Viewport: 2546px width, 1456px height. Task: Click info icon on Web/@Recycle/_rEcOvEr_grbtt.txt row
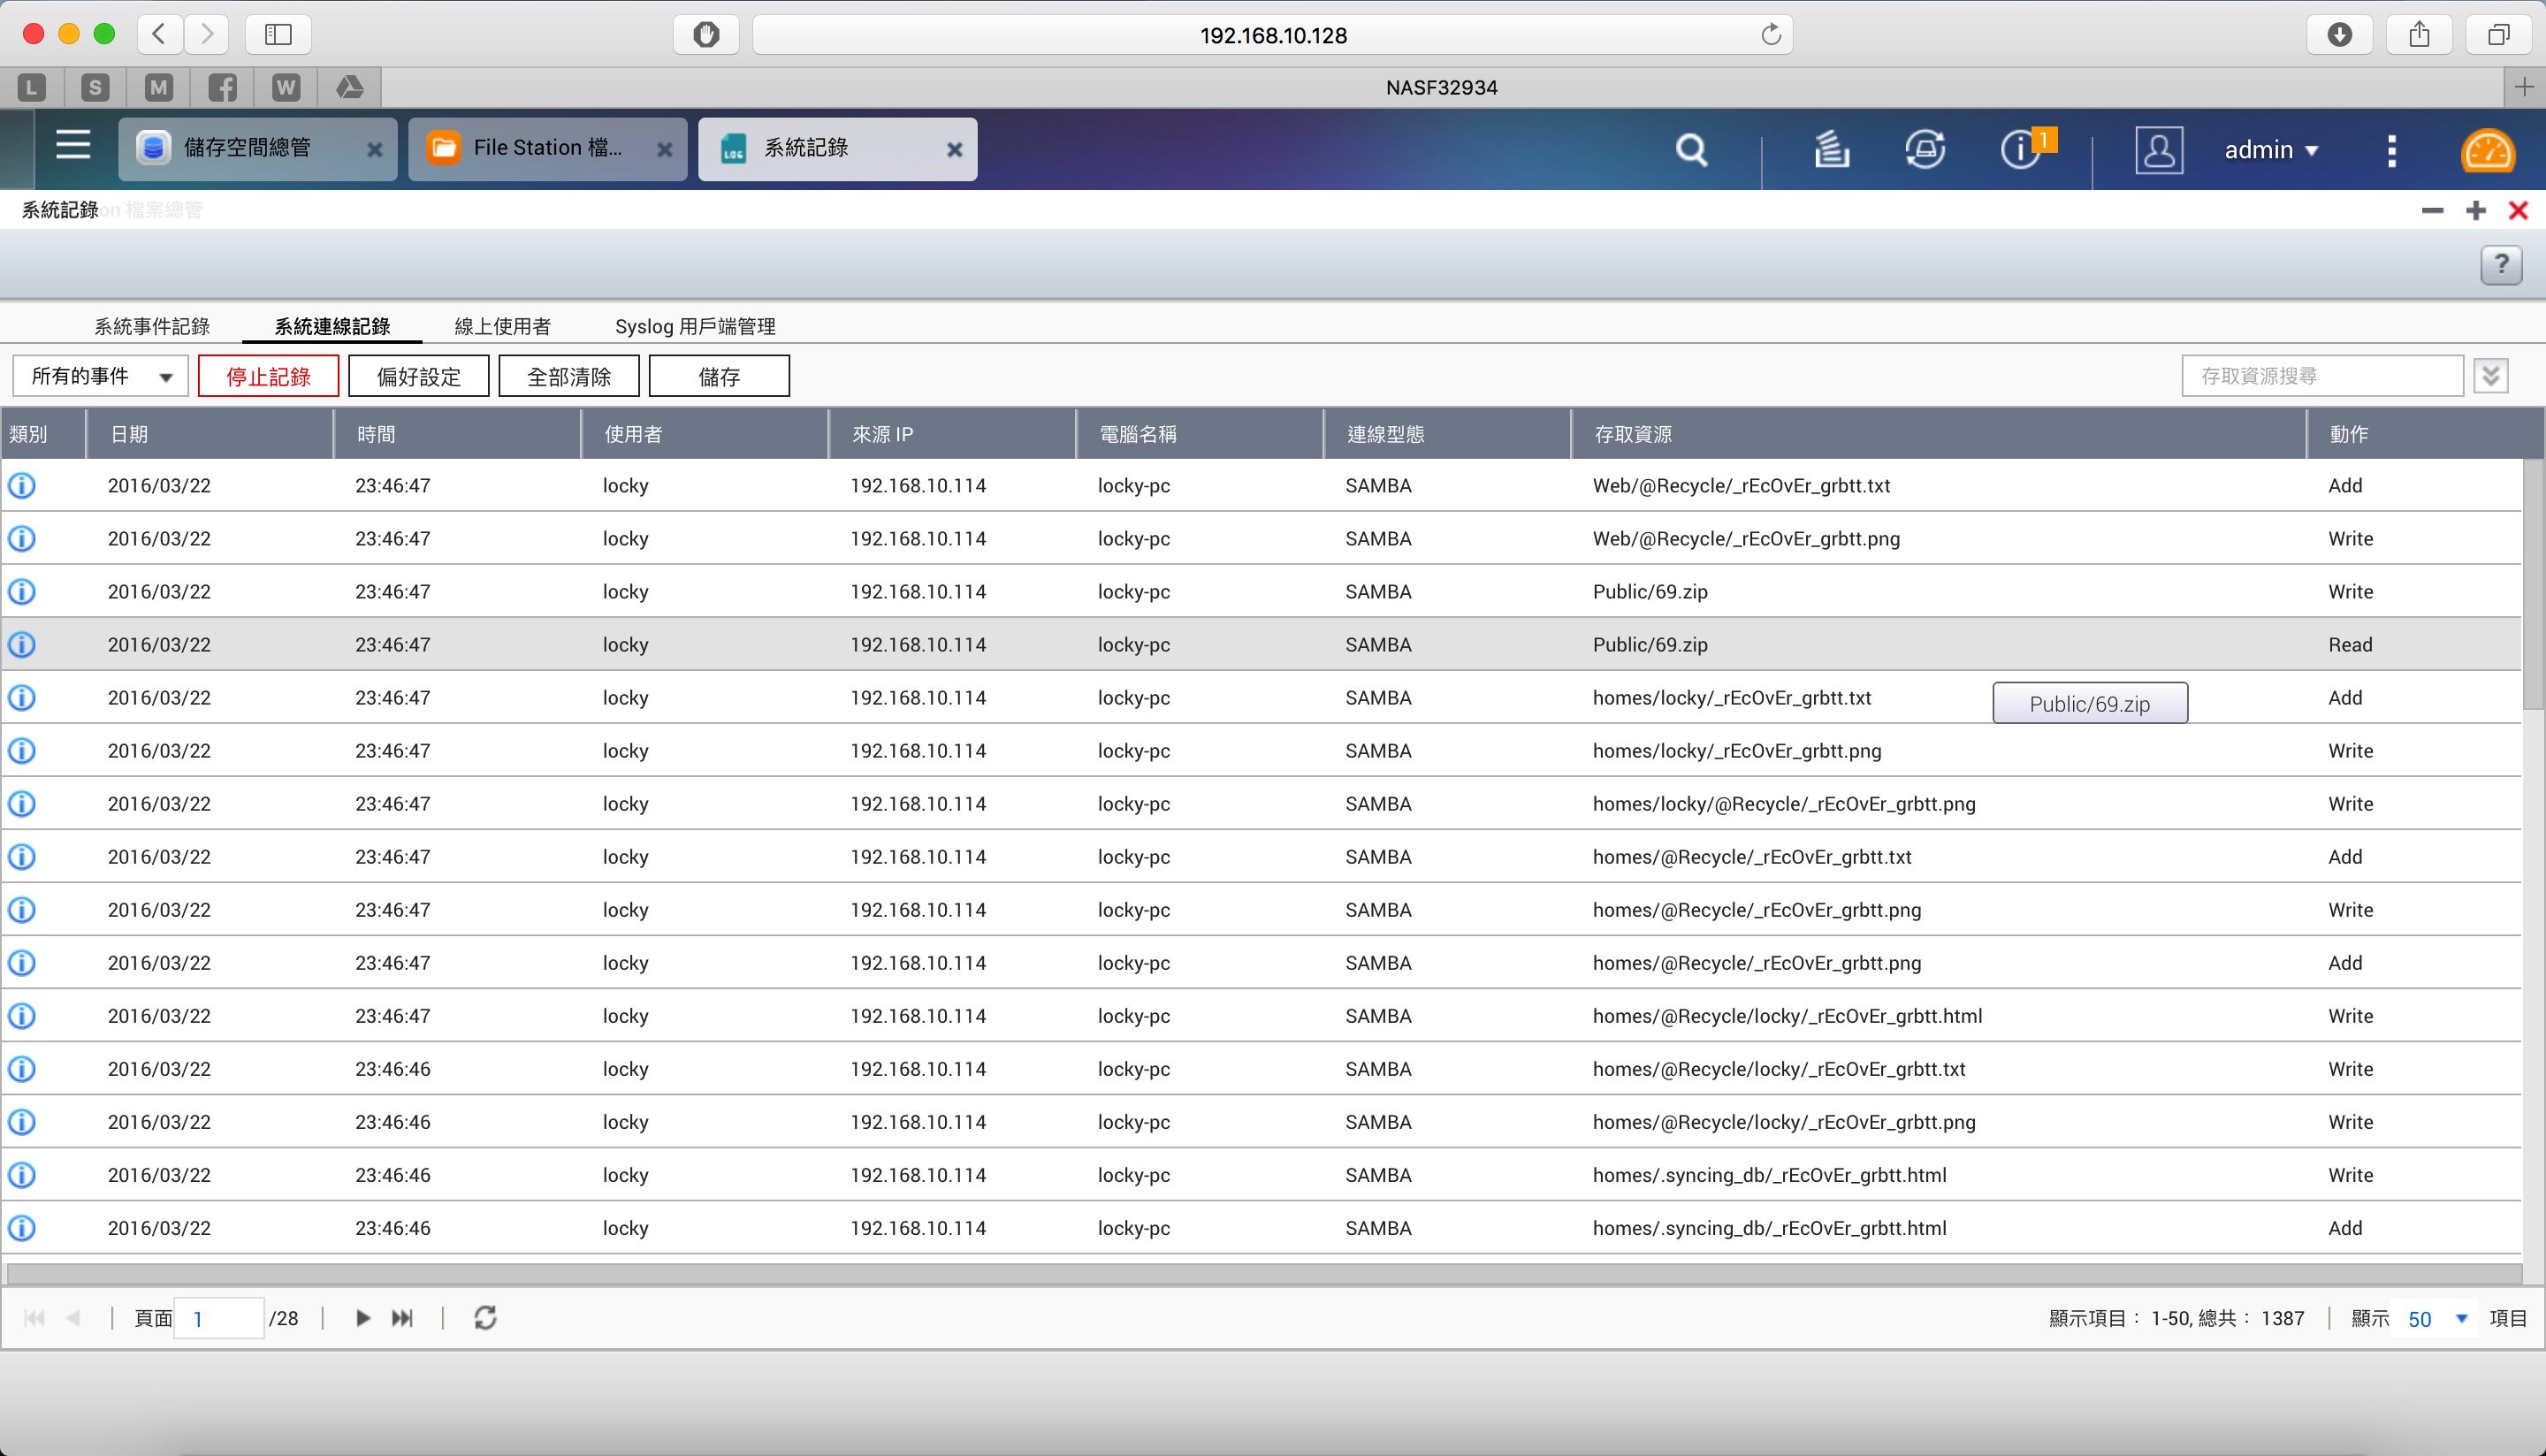tap(22, 485)
